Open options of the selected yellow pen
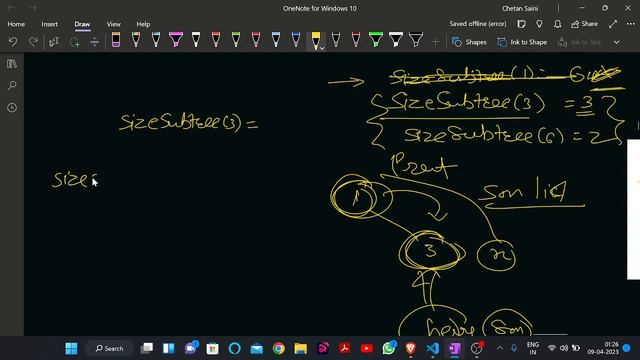Image resolution: width=640 pixels, height=360 pixels. (322, 49)
